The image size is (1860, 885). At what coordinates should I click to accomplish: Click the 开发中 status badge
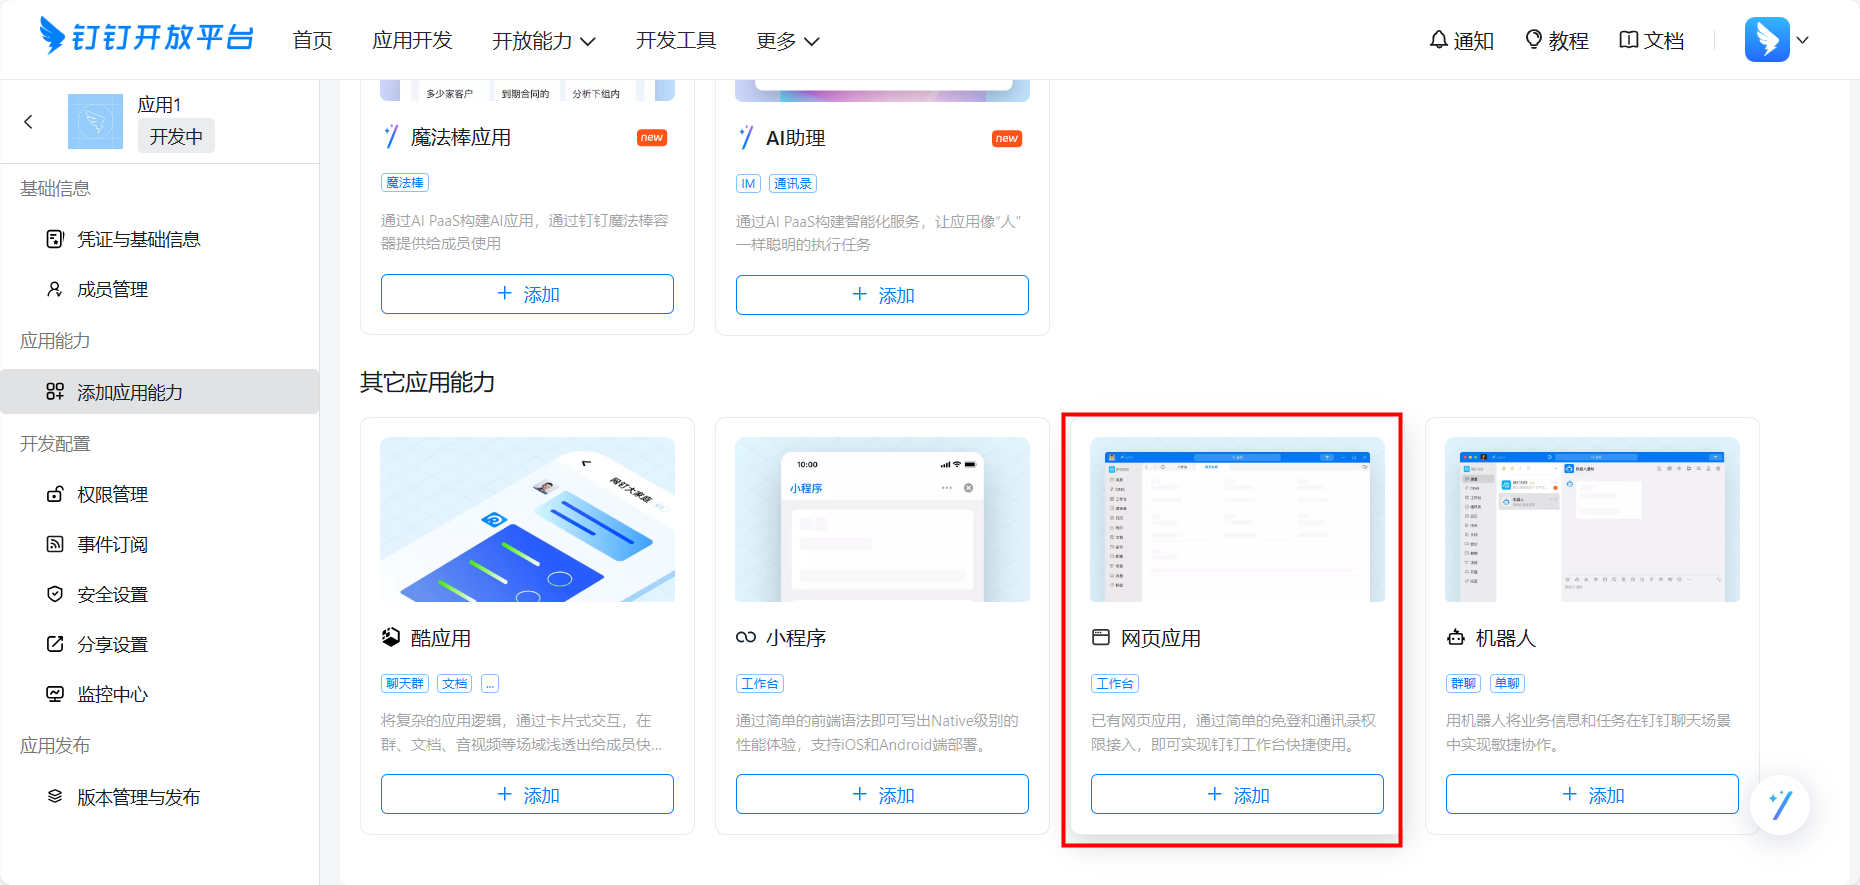(x=176, y=136)
